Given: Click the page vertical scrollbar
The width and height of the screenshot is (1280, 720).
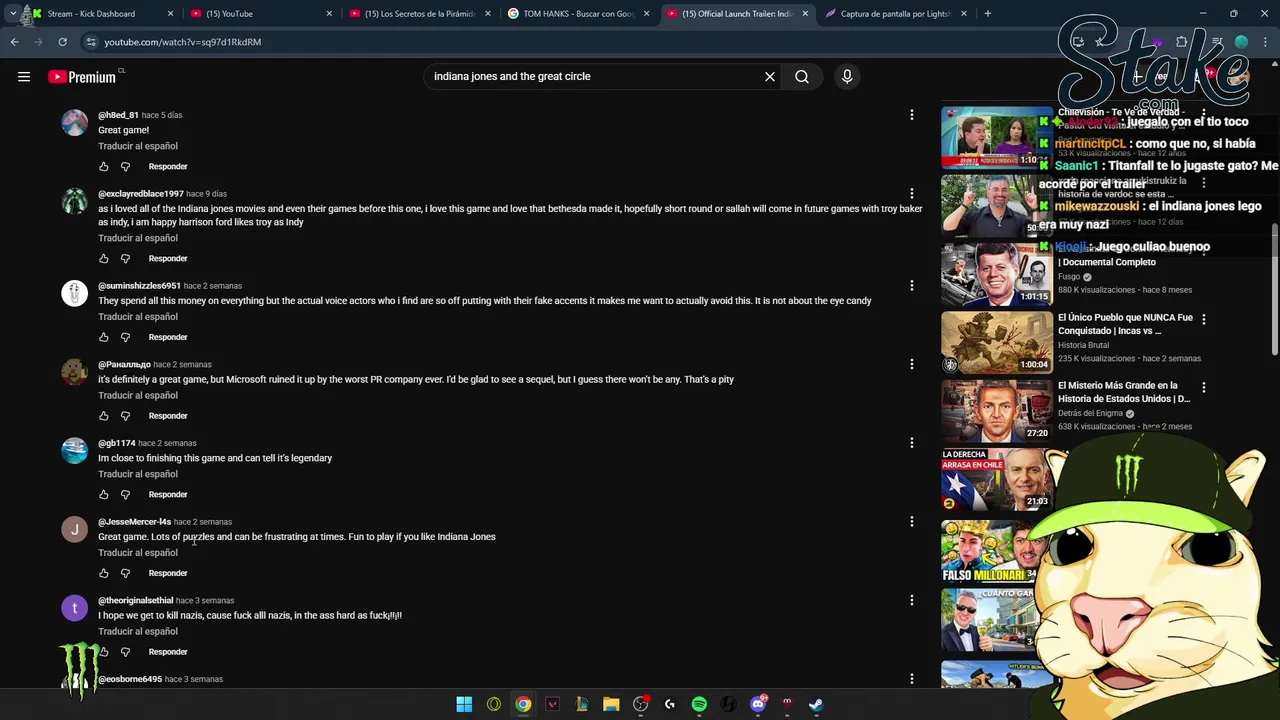Looking at the screenshot, I should [1275, 290].
